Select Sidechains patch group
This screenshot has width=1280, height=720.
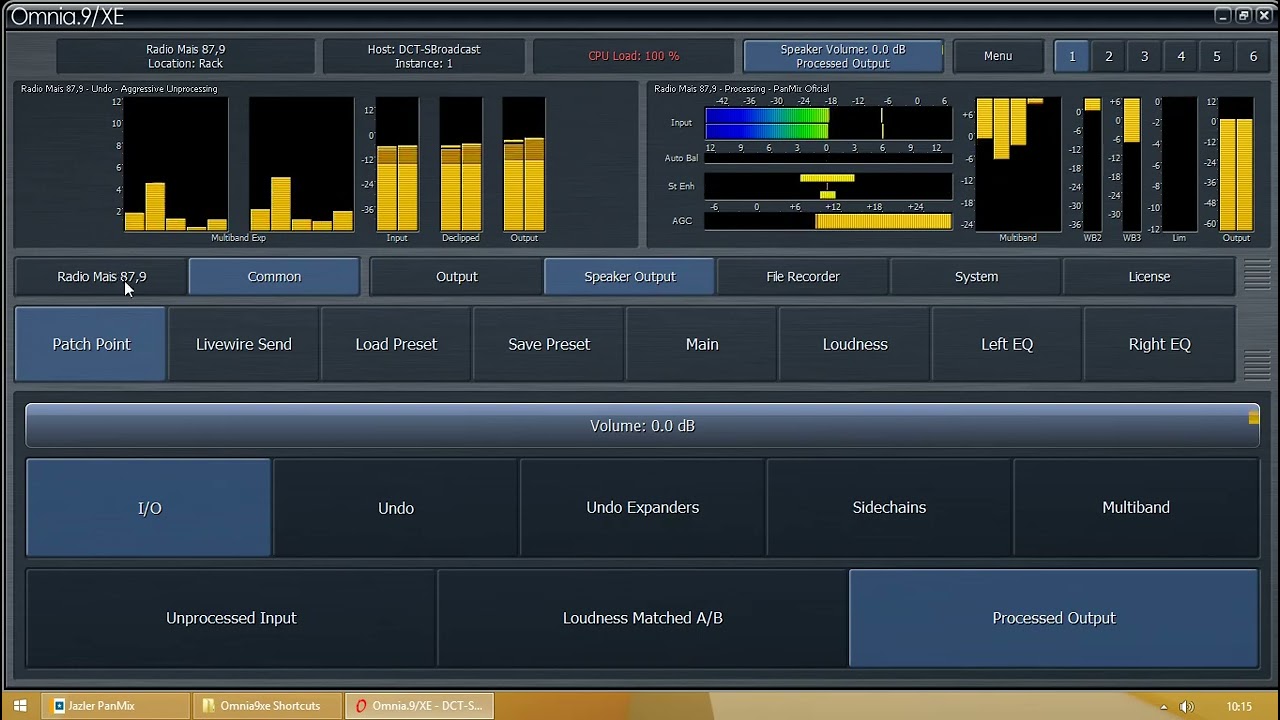pyautogui.click(x=889, y=508)
